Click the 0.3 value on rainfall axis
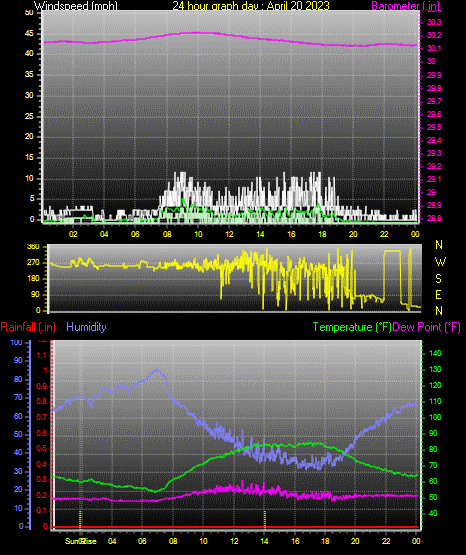The width and height of the screenshot is (466, 555). pyautogui.click(x=42, y=479)
